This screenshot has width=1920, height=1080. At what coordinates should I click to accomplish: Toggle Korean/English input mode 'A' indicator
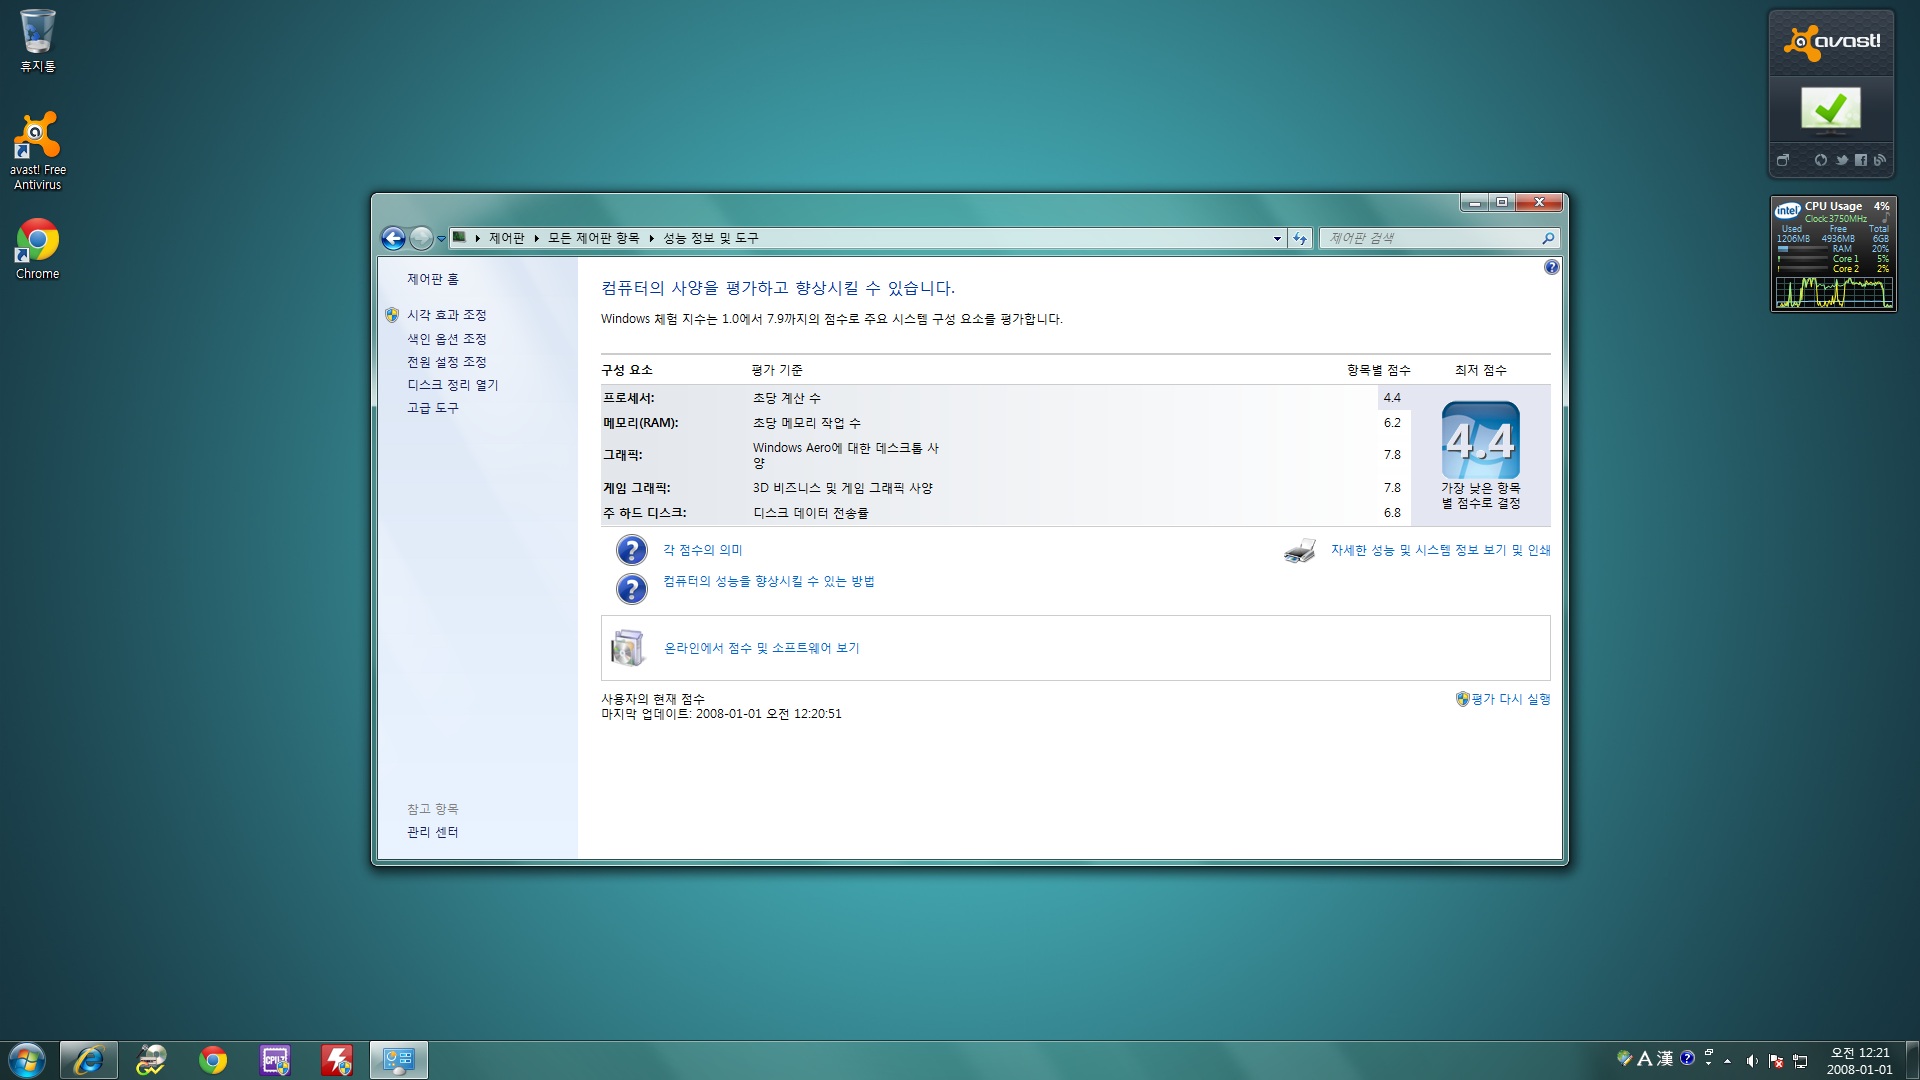tap(1644, 1058)
